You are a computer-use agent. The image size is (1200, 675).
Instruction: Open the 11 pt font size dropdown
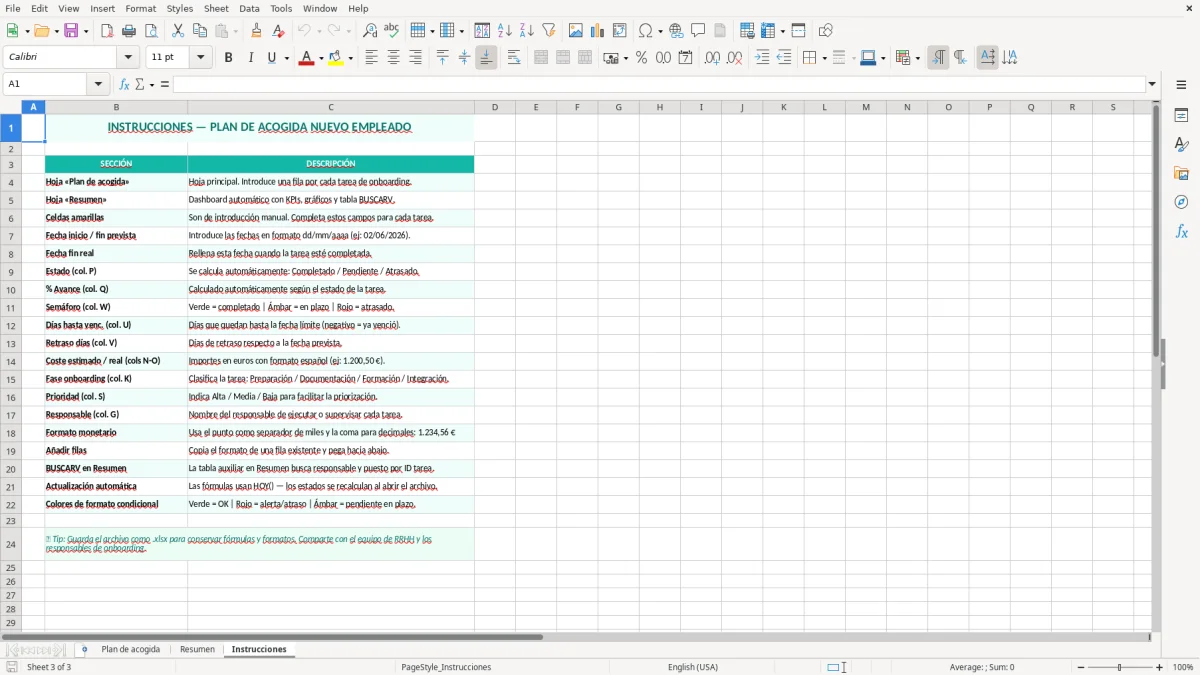coord(201,58)
